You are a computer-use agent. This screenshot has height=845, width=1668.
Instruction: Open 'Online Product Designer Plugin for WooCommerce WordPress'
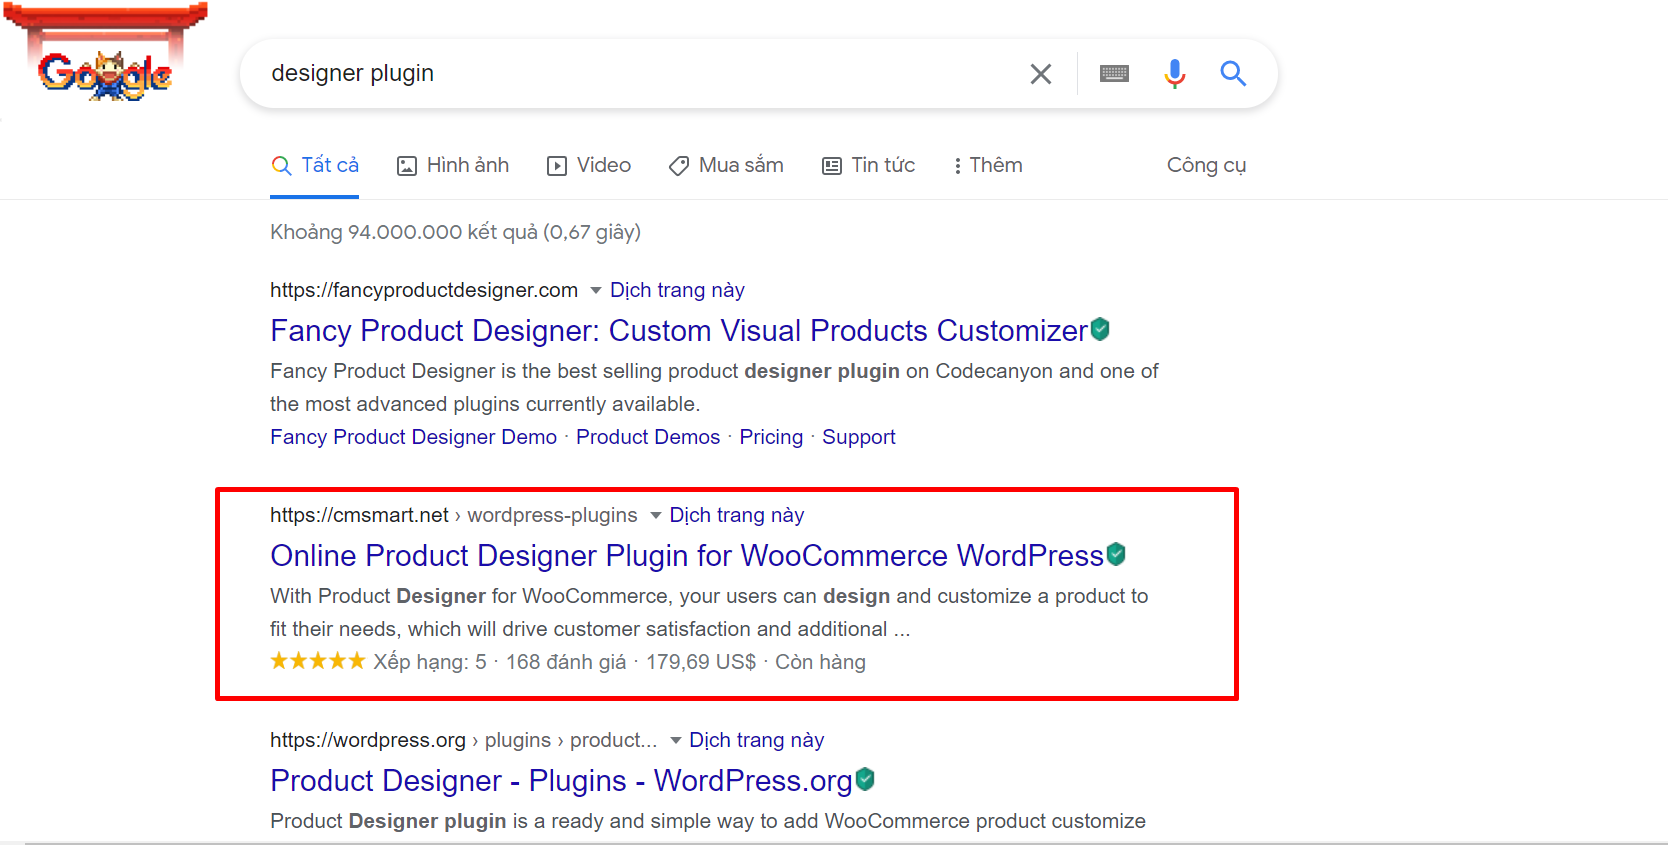click(687, 556)
